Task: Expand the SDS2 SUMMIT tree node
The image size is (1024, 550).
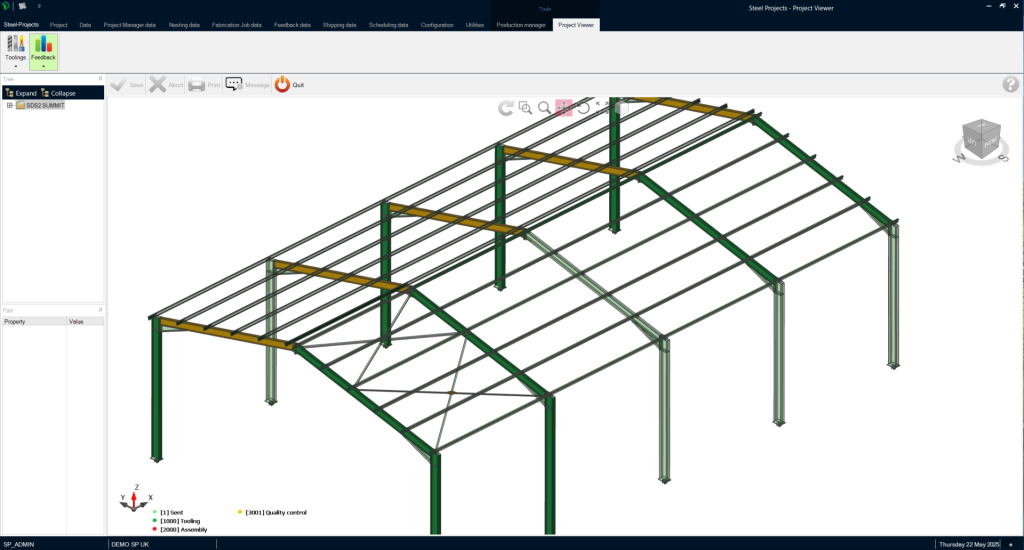Action: click(x=9, y=105)
